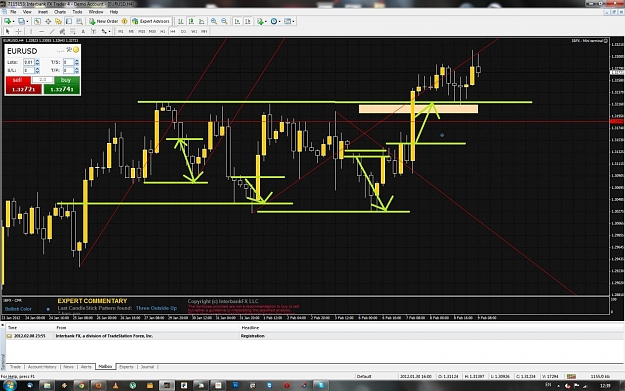Open the Windows Start button

coord(10,385)
